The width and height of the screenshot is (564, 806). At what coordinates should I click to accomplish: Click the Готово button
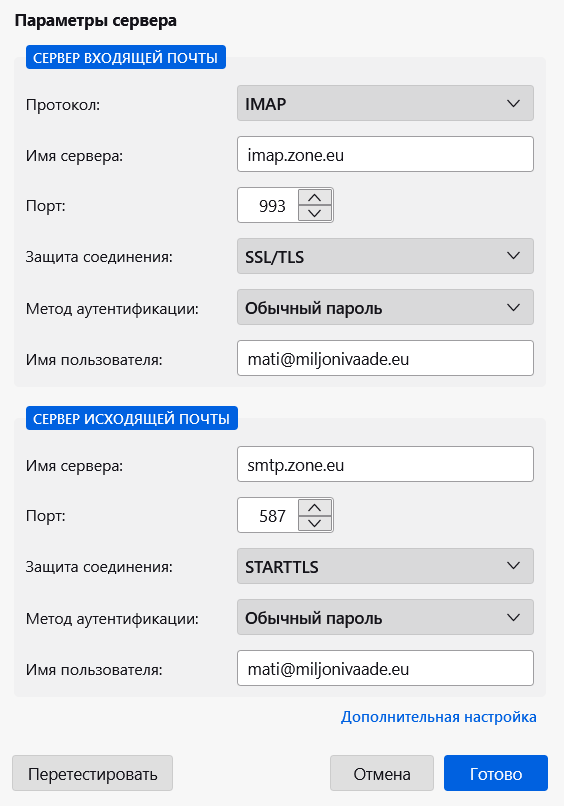[496, 773]
